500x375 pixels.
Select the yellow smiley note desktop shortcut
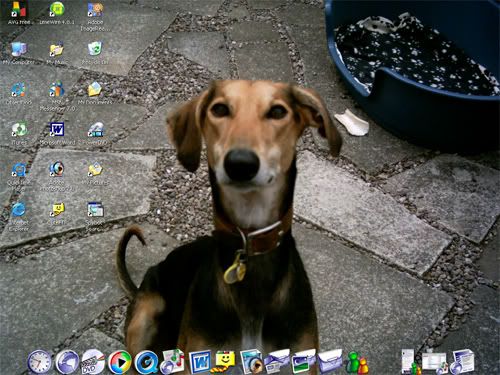pos(57,213)
